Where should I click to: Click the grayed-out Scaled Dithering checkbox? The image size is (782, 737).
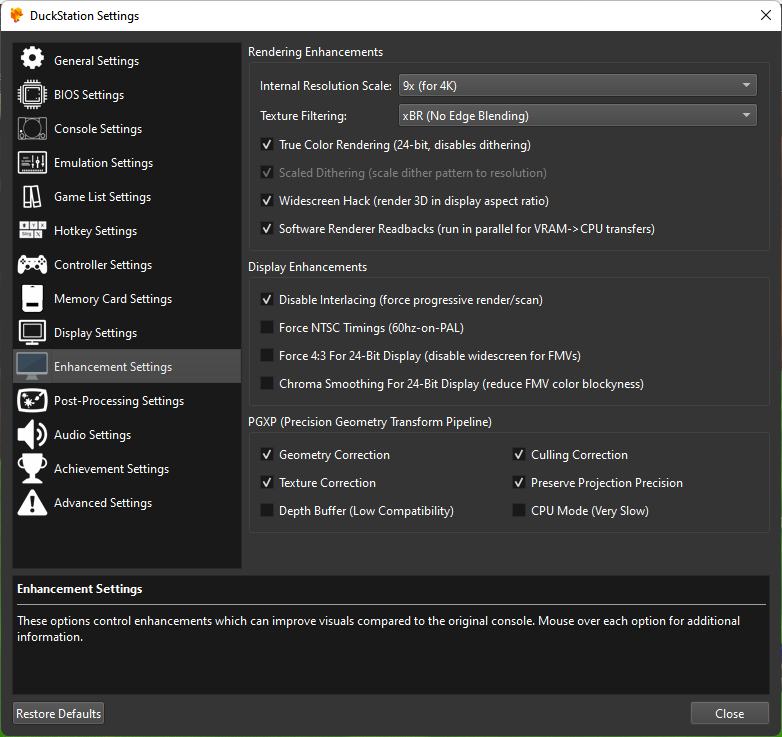pos(267,173)
